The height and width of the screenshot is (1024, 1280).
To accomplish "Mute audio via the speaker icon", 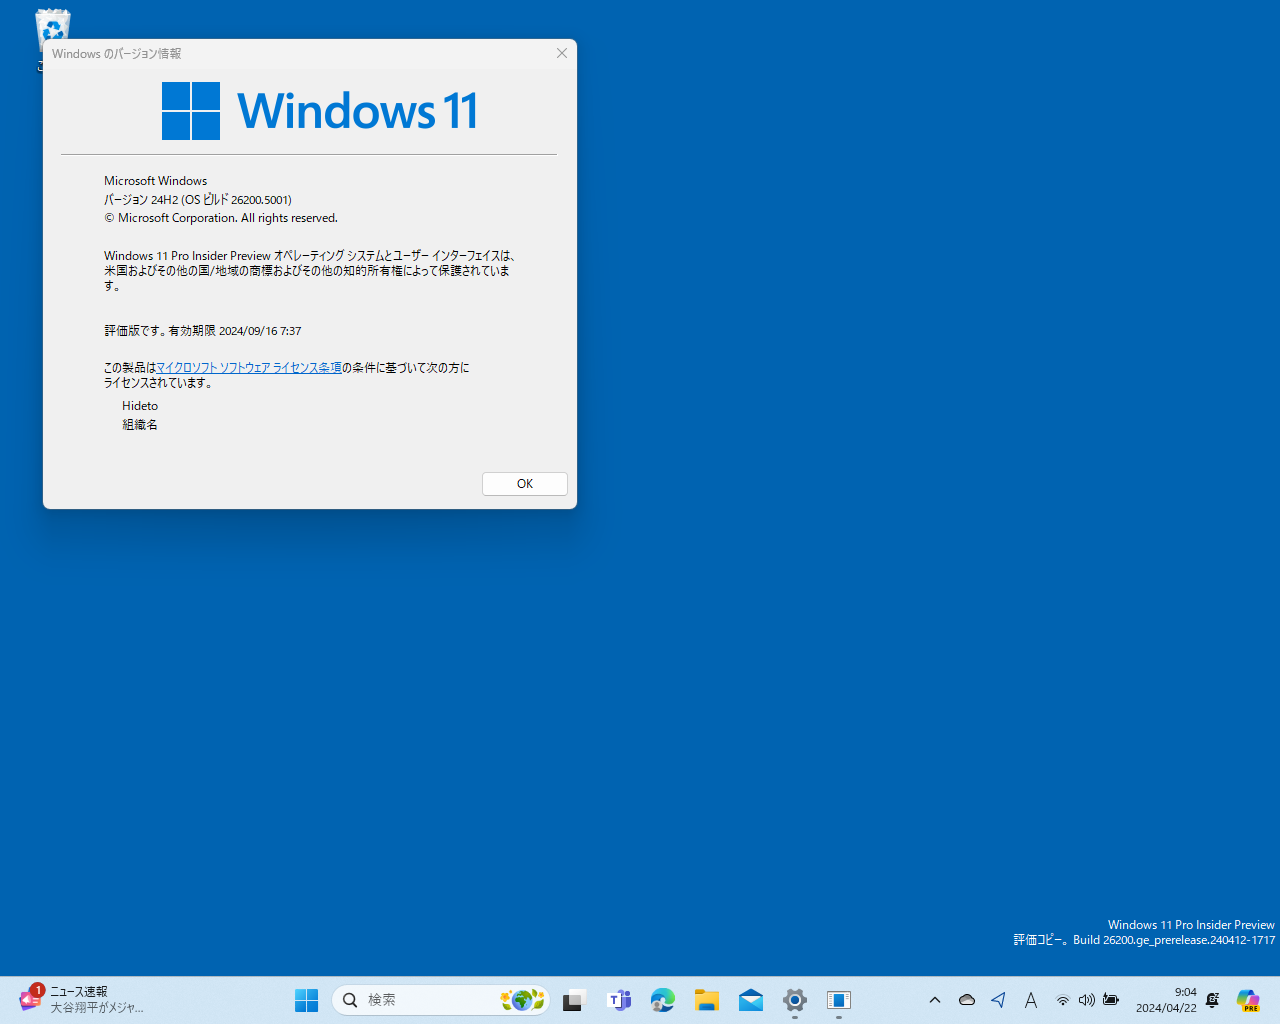I will [x=1087, y=999].
